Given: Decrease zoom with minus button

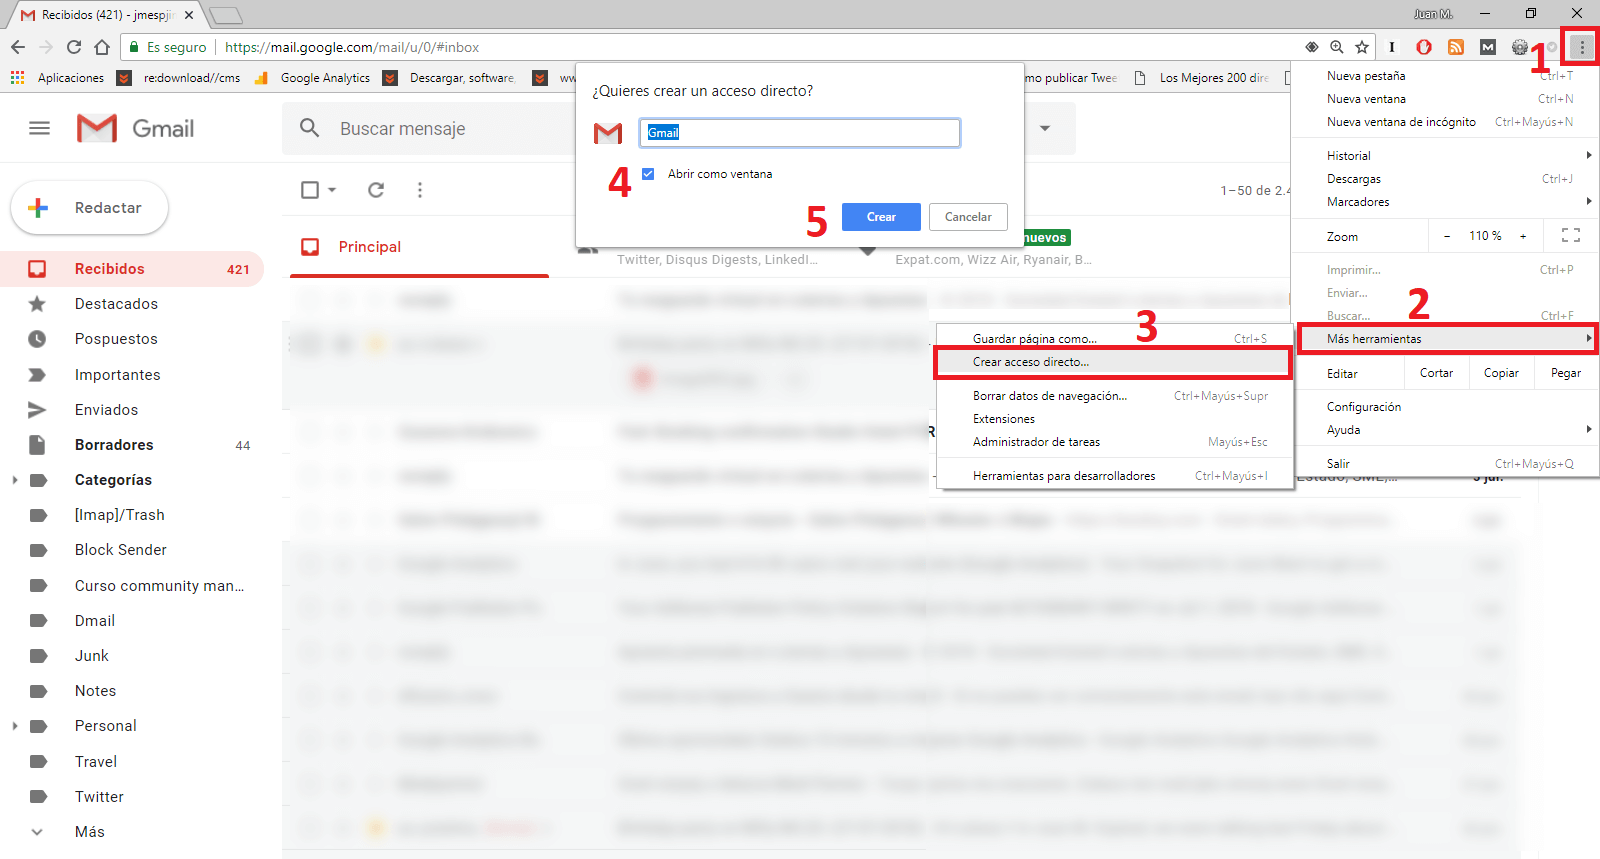Looking at the screenshot, I should tap(1447, 236).
